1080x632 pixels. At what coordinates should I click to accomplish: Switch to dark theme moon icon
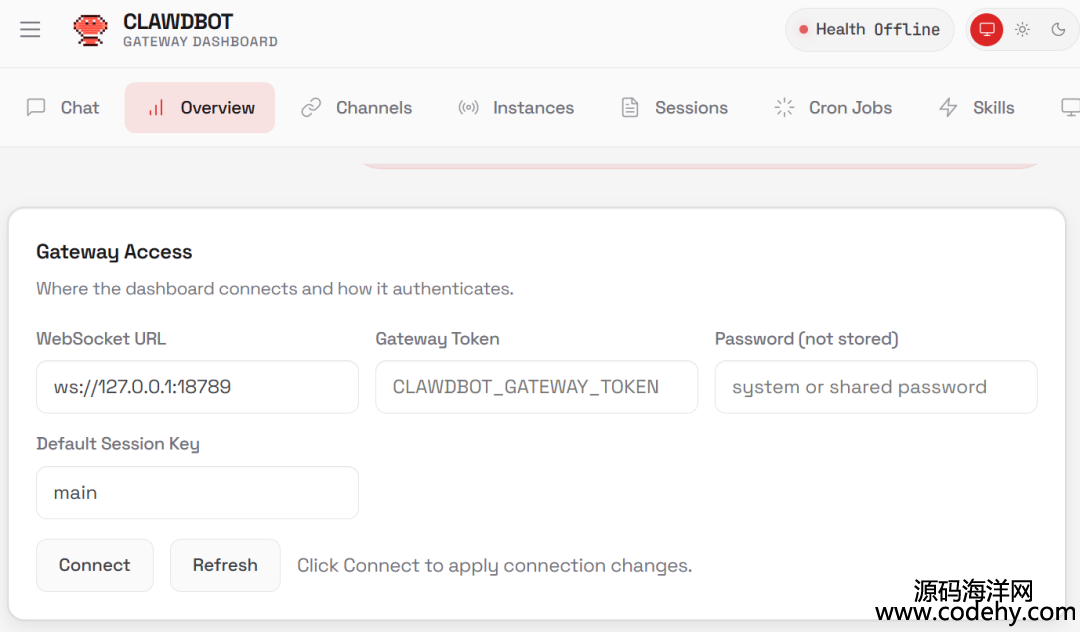coord(1058,30)
